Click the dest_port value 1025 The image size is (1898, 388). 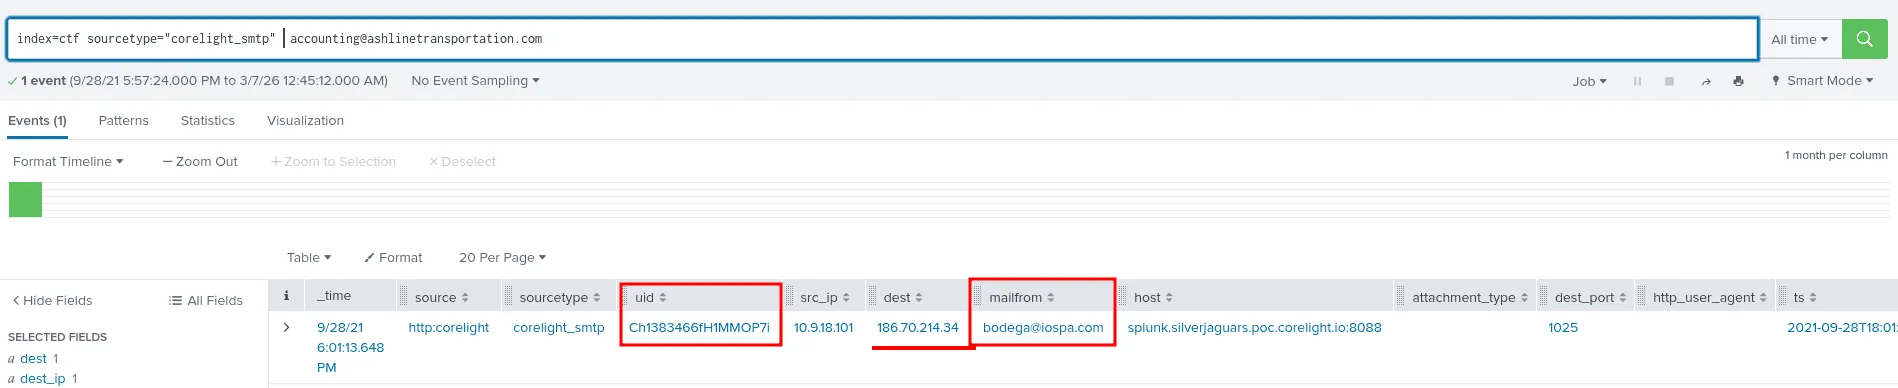tap(1562, 327)
